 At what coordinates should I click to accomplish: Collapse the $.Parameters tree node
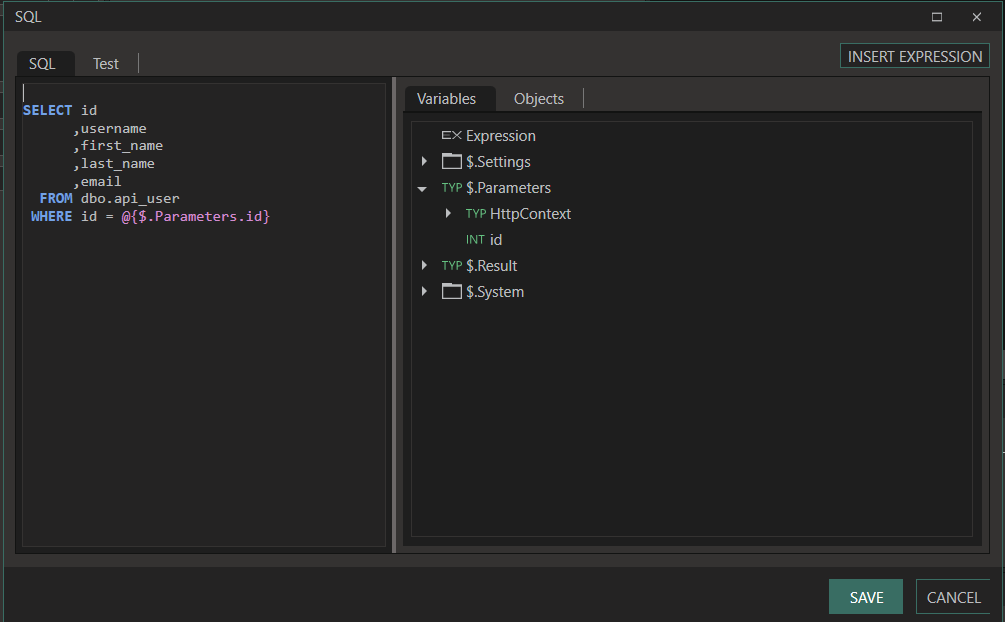[x=423, y=189]
